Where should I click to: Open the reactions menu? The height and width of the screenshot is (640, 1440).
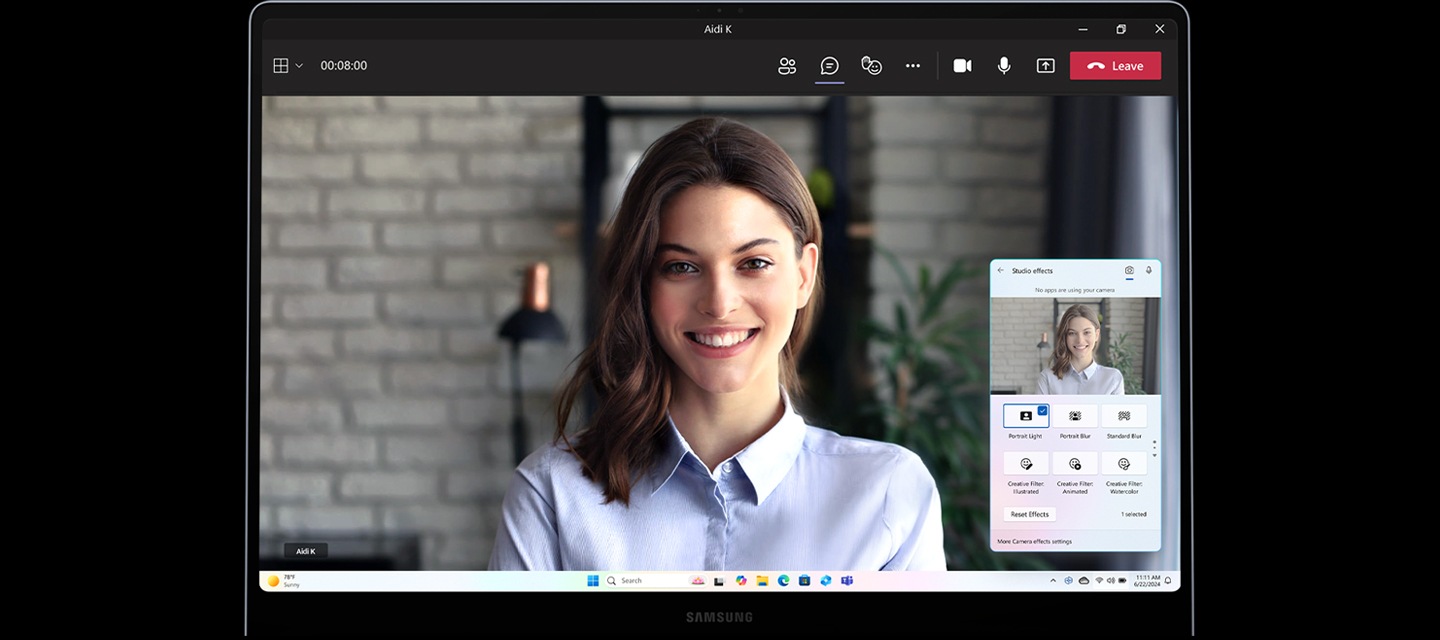point(872,66)
